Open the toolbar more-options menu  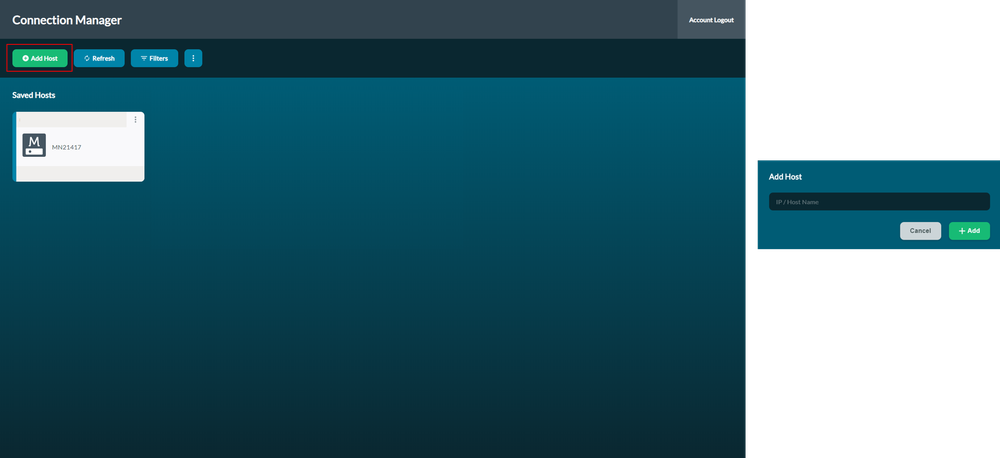[193, 58]
